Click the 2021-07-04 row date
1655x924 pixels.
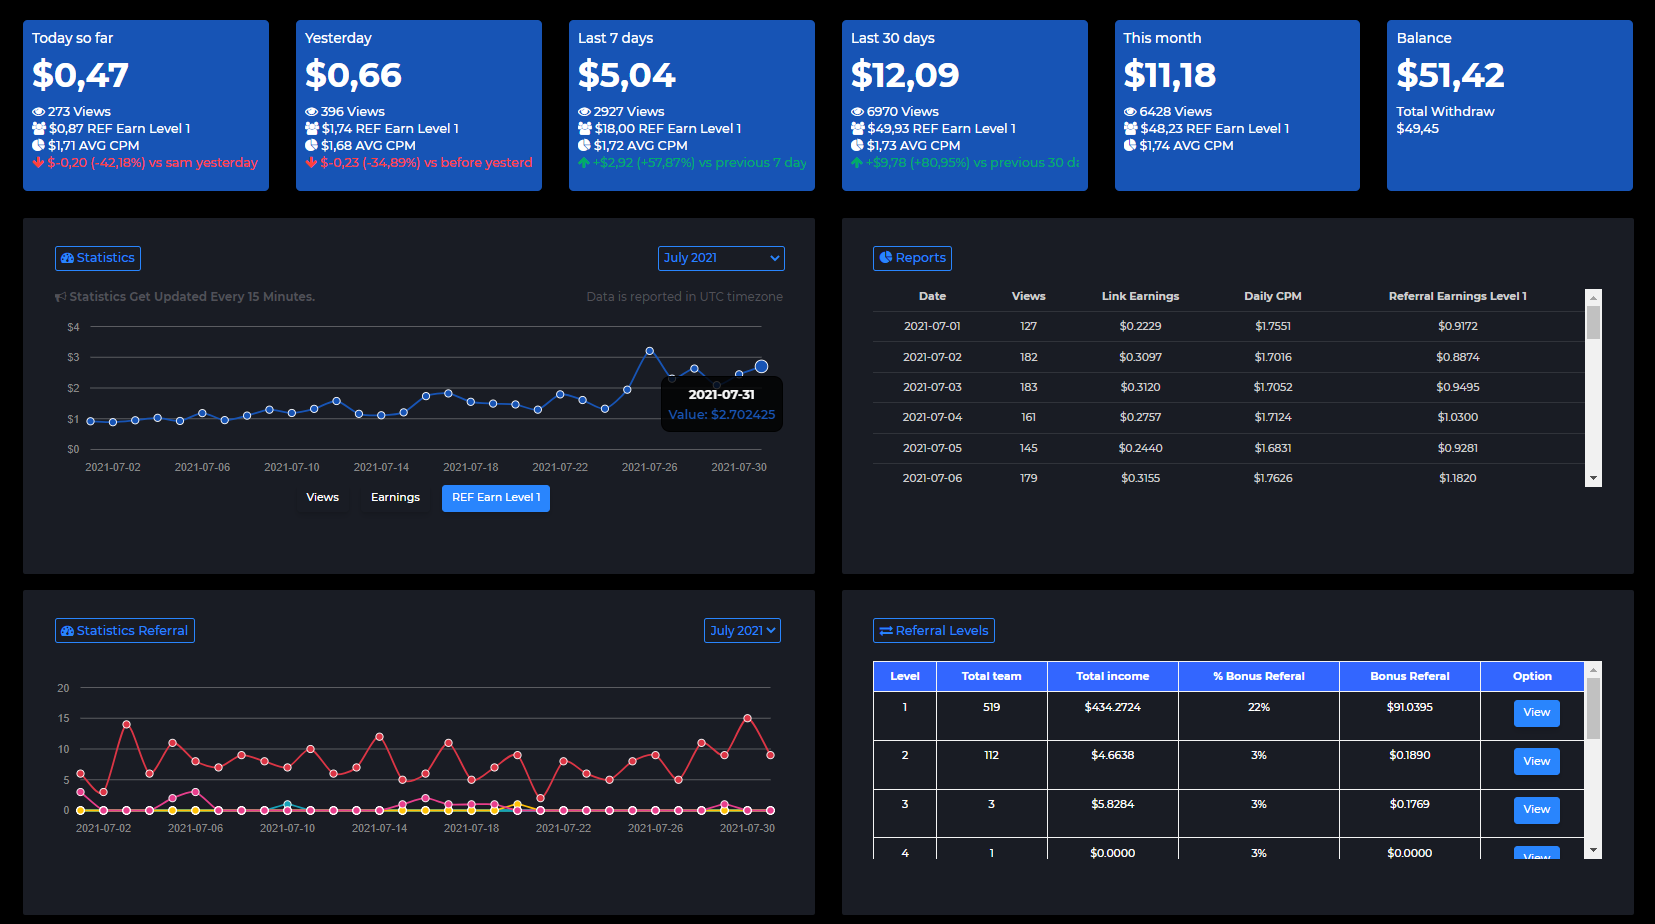pos(932,417)
